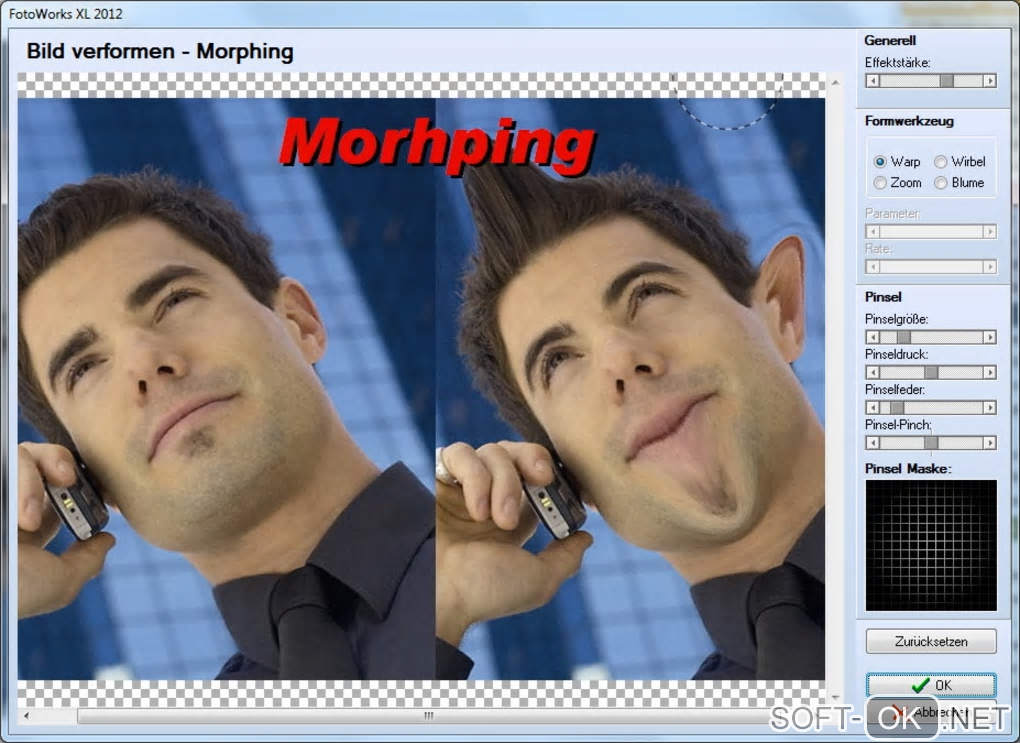This screenshot has width=1020, height=743.
Task: Click the Pinsel-Pinch slider thumb
Action: click(932, 442)
